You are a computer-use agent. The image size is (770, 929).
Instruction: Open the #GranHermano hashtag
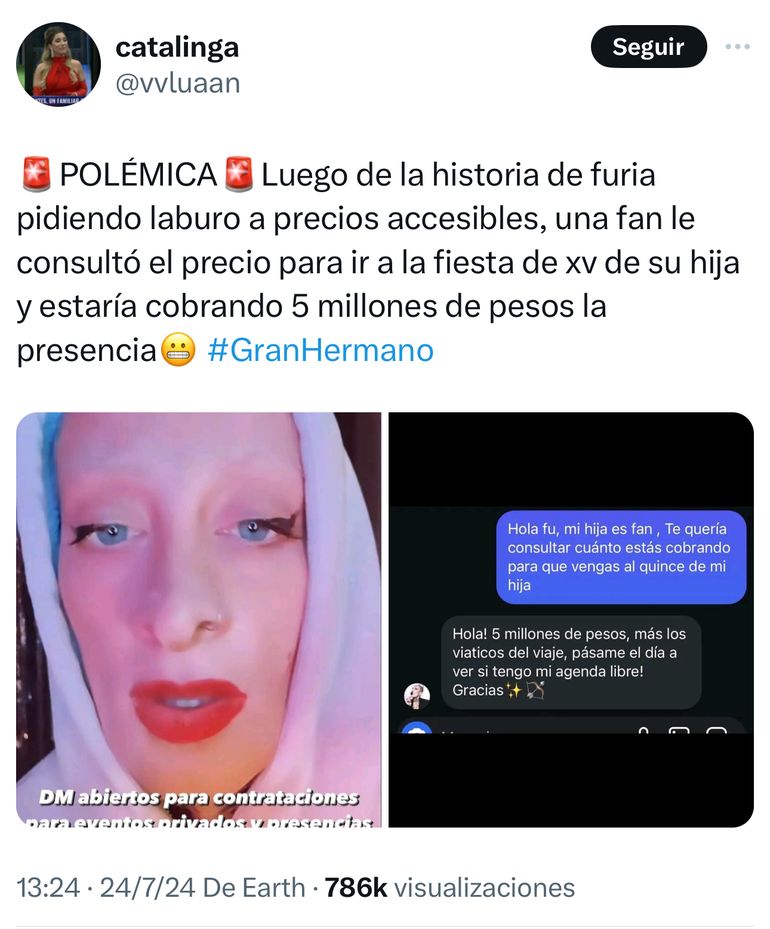[x=320, y=350]
